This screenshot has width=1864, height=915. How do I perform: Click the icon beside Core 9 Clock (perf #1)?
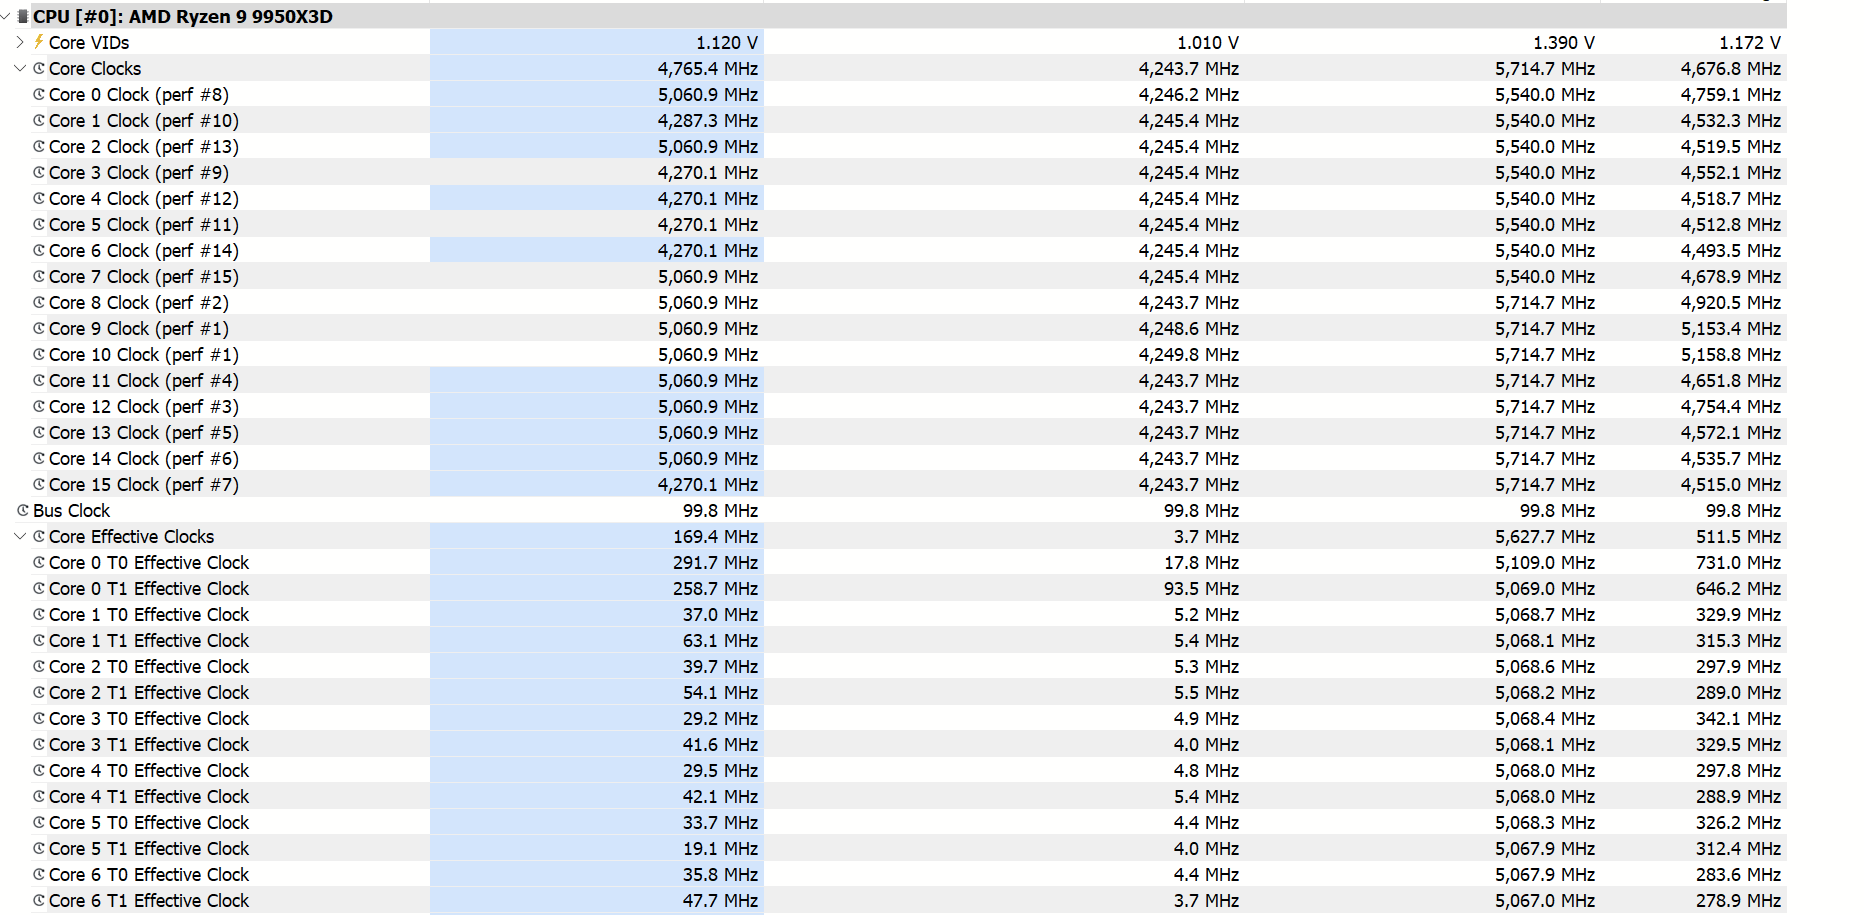point(39,328)
